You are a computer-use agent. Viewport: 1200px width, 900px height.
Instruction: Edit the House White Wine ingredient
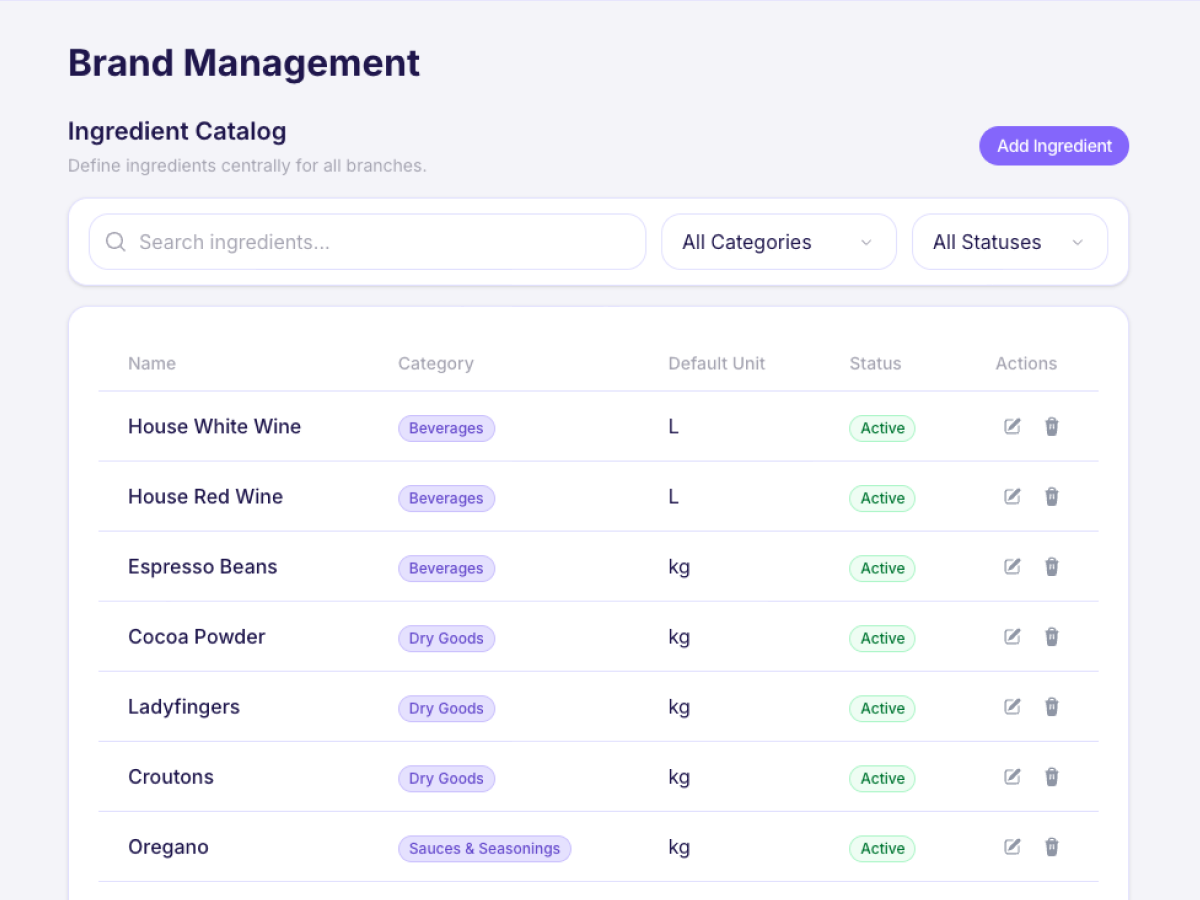tap(1012, 427)
